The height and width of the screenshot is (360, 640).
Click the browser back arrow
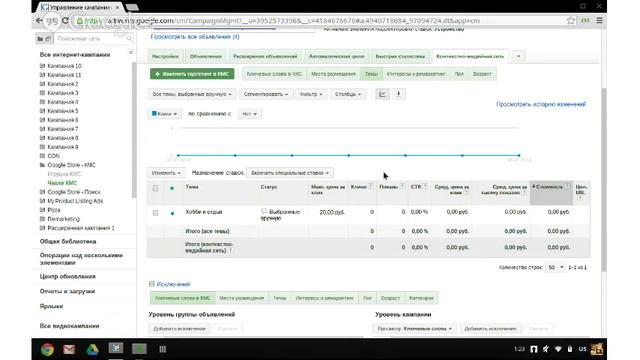pos(40,20)
